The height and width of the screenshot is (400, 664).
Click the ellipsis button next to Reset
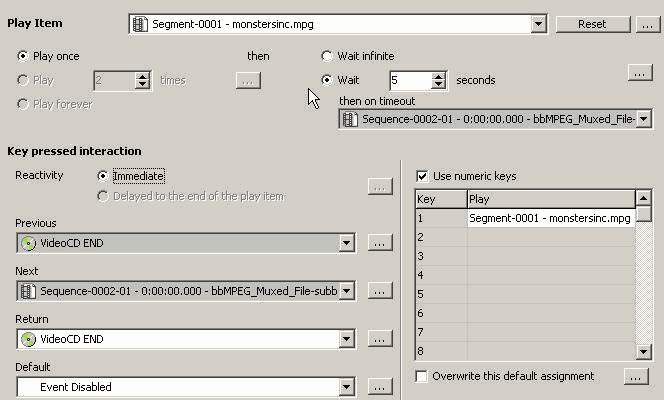647,24
